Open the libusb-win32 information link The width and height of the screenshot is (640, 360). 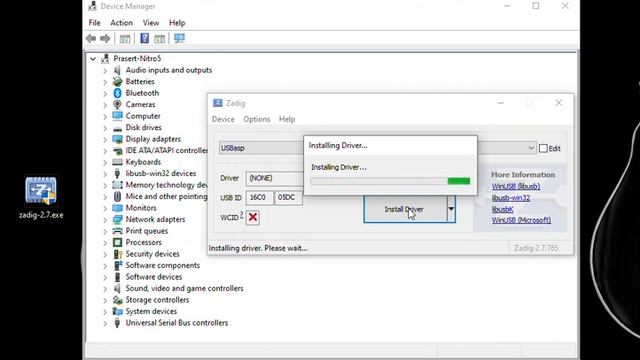click(x=511, y=198)
